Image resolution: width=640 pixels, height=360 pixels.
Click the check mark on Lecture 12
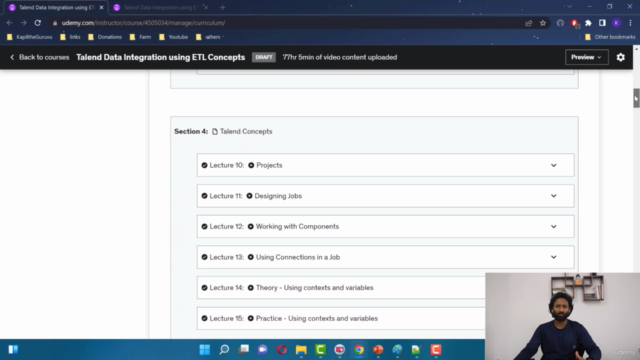click(204, 227)
